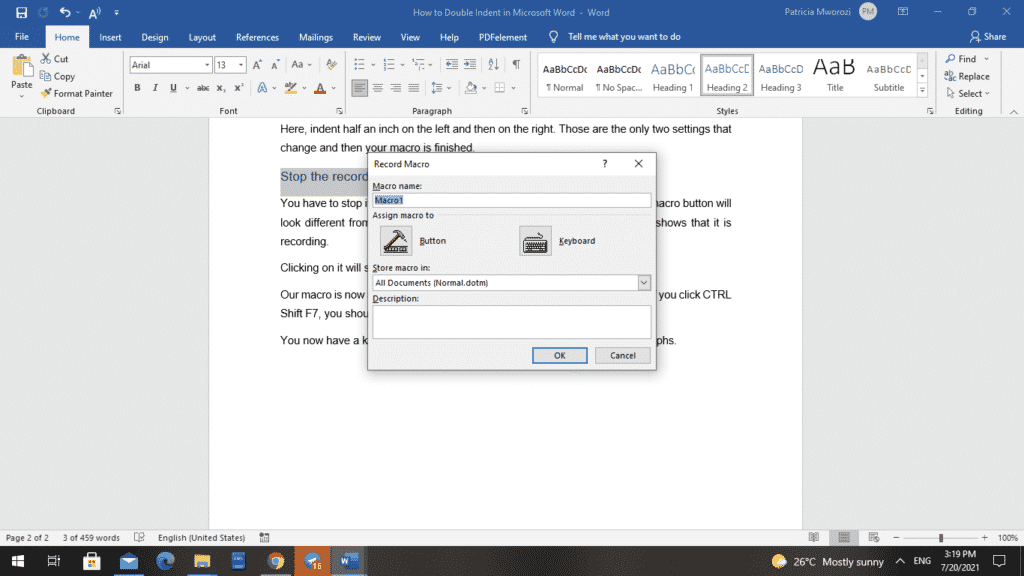The height and width of the screenshot is (576, 1024).
Task: Assign macro to Keyboard icon
Action: tap(535, 241)
